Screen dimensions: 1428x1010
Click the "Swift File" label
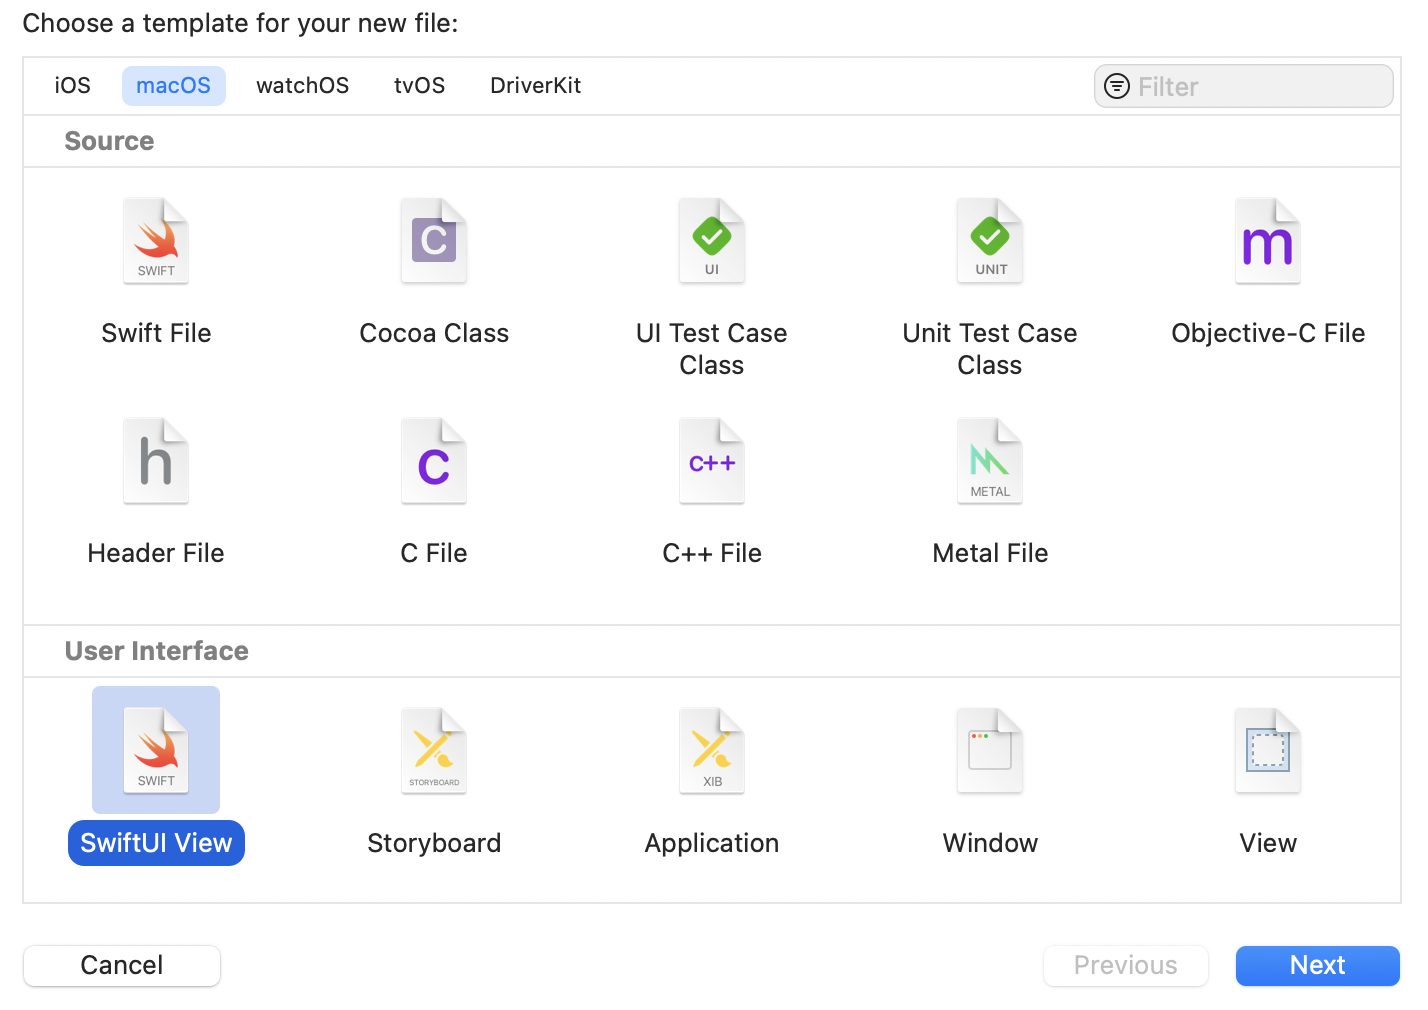click(x=156, y=333)
